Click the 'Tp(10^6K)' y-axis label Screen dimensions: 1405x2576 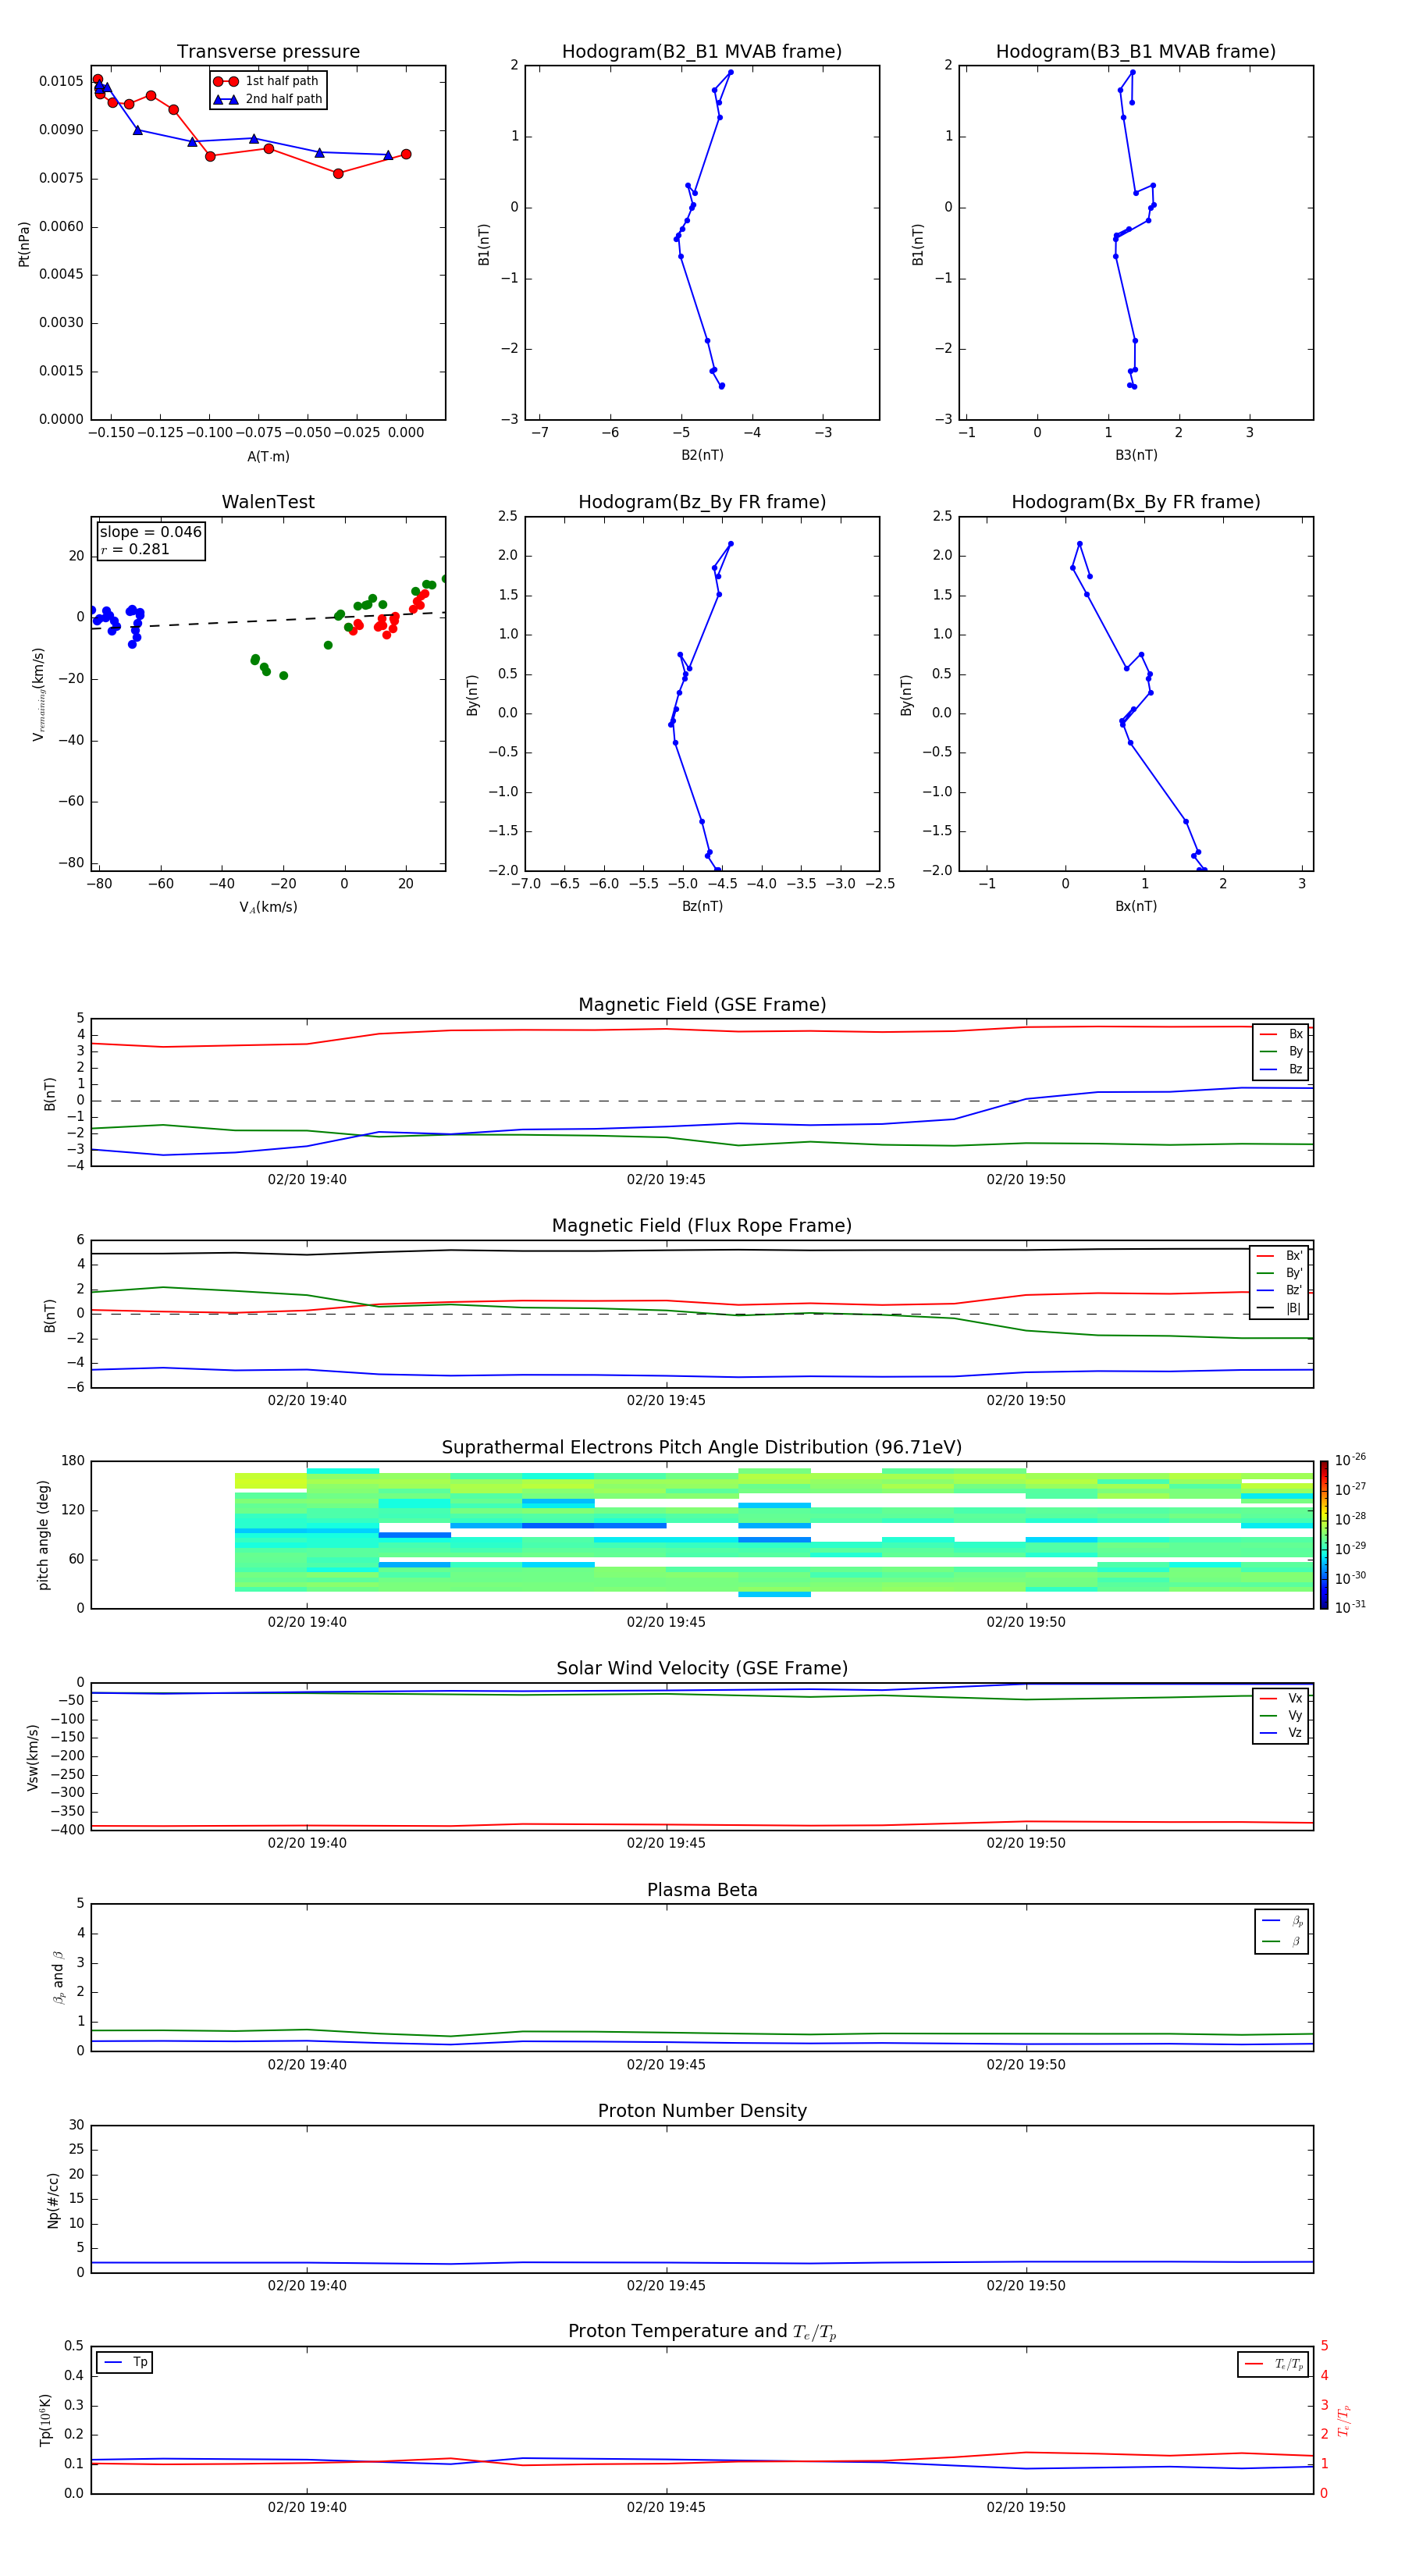click(x=45, y=2420)
